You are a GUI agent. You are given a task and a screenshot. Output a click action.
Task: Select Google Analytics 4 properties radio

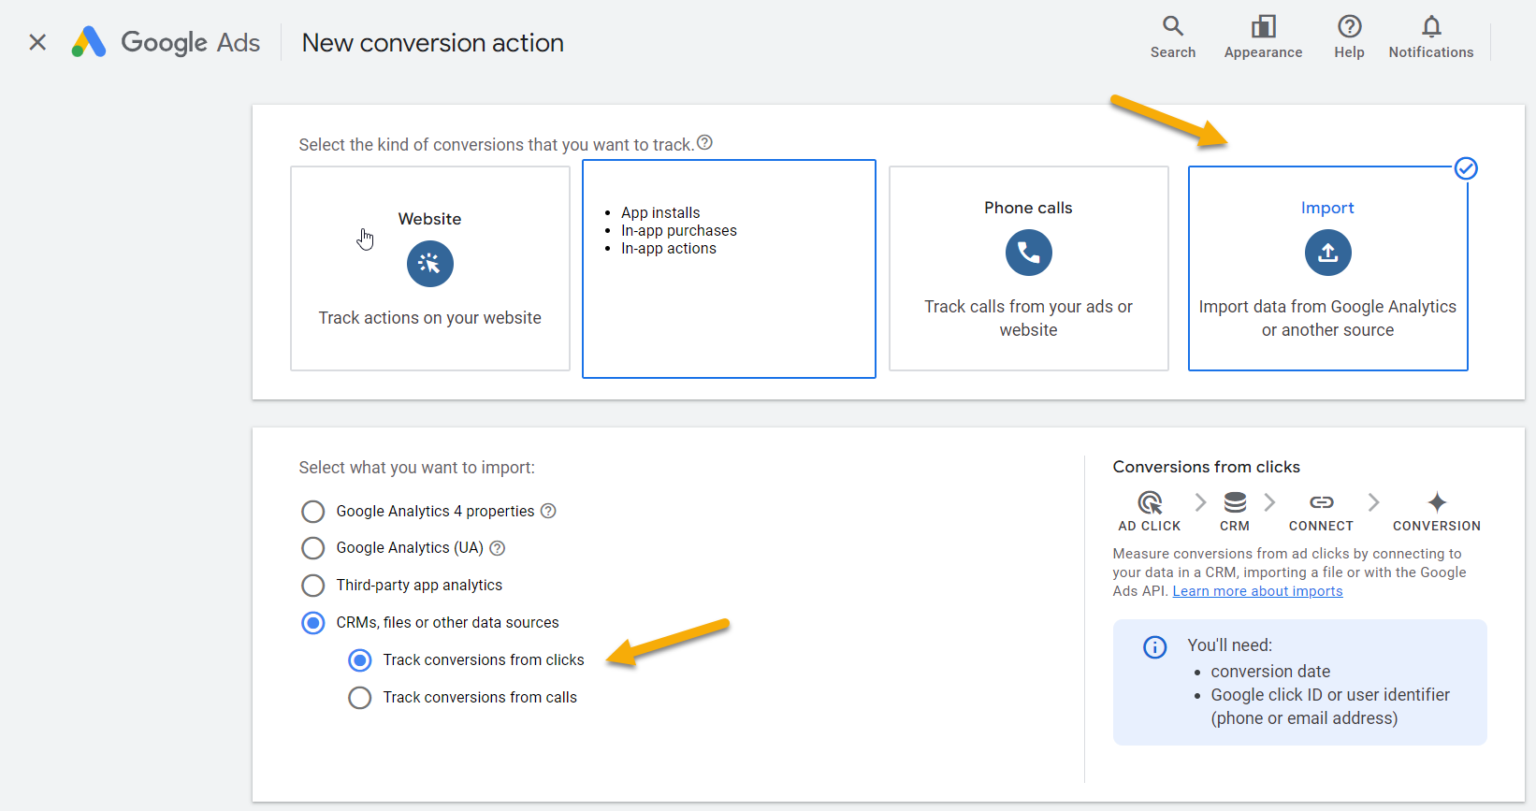coord(313,512)
